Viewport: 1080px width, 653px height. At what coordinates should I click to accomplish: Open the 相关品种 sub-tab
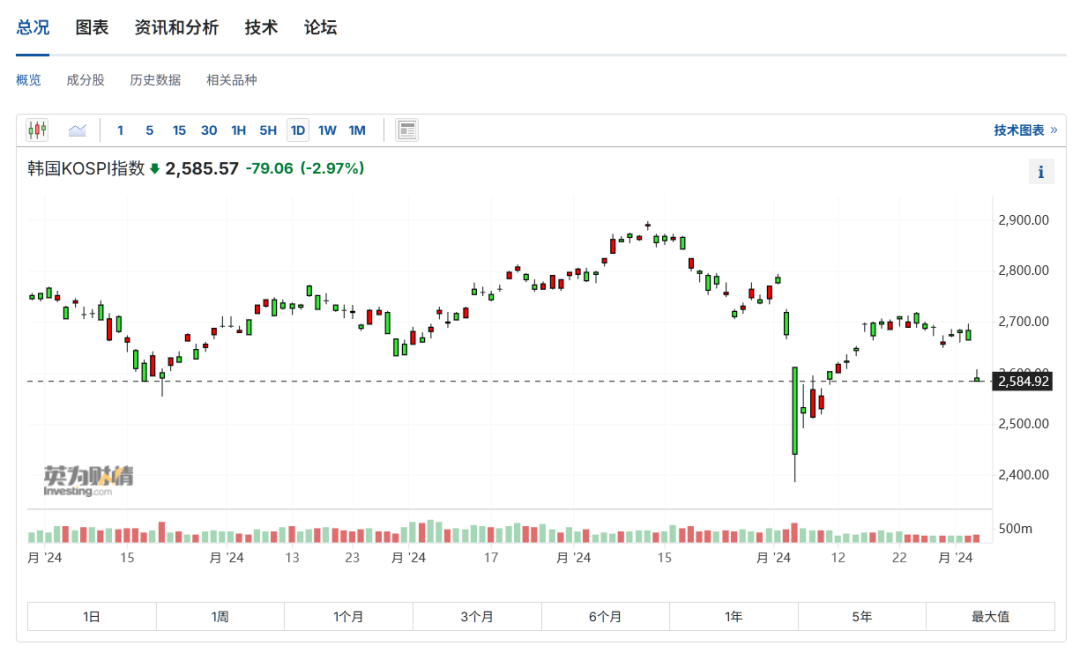tap(231, 80)
